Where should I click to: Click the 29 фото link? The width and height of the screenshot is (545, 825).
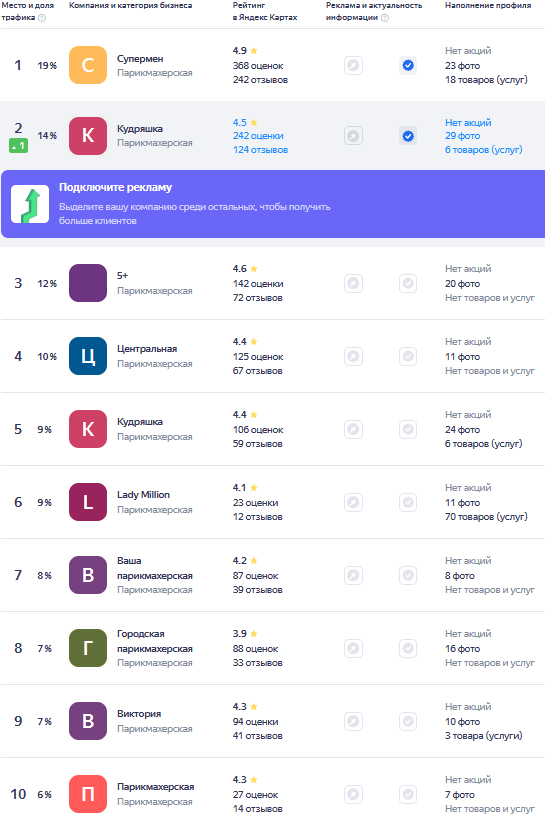462,136
